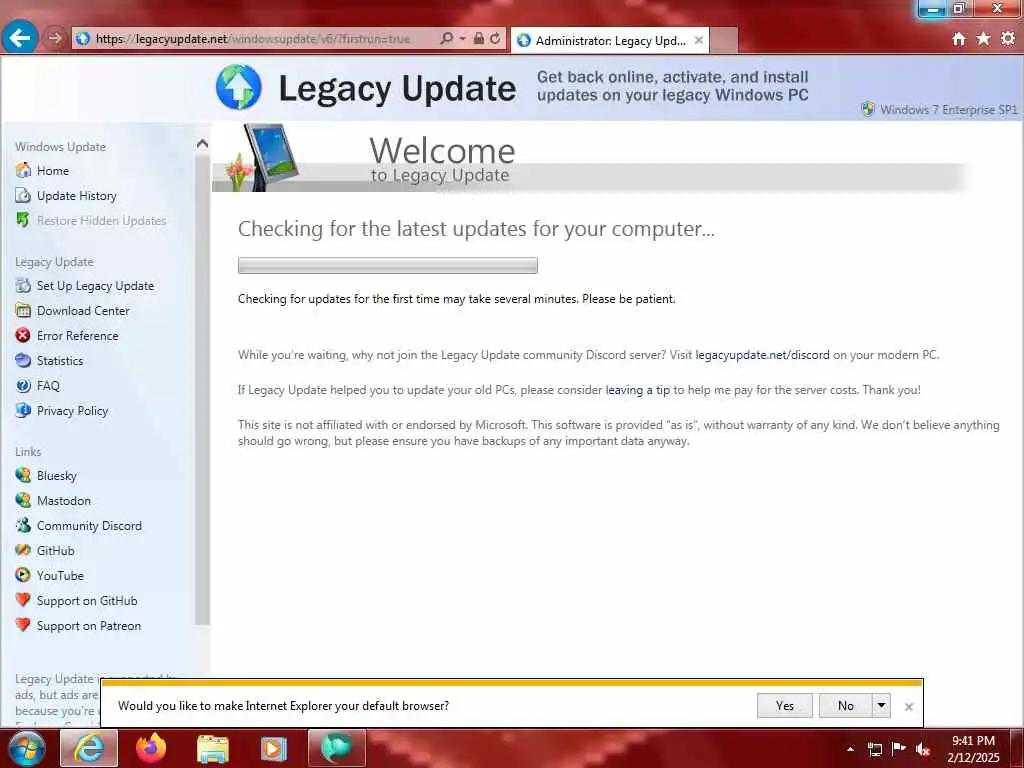1024x768 pixels.
Task: Click the Restore Hidden Updates icon
Action: [23, 220]
